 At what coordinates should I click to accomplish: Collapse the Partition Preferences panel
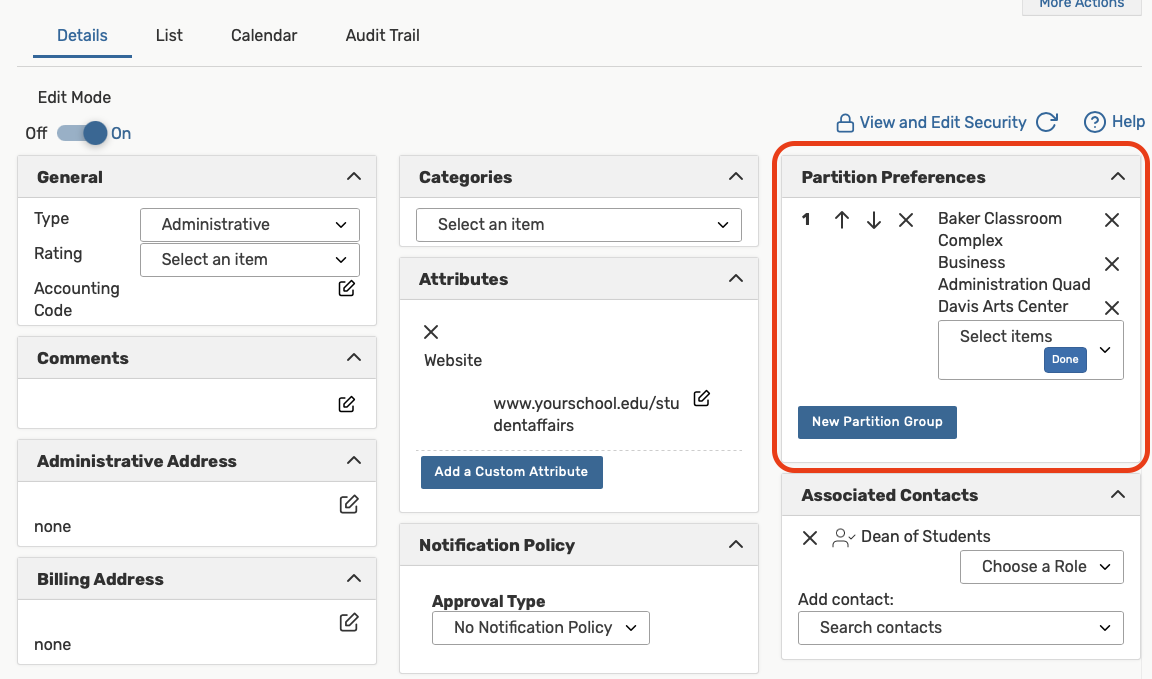(1118, 177)
